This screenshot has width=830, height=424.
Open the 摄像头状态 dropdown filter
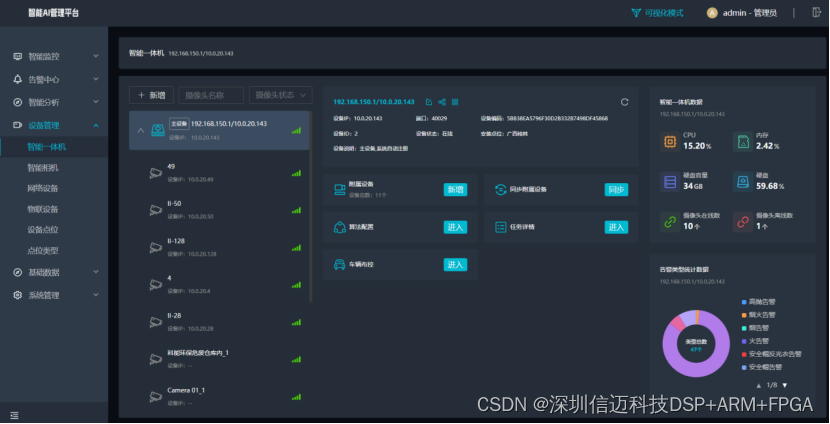point(281,95)
